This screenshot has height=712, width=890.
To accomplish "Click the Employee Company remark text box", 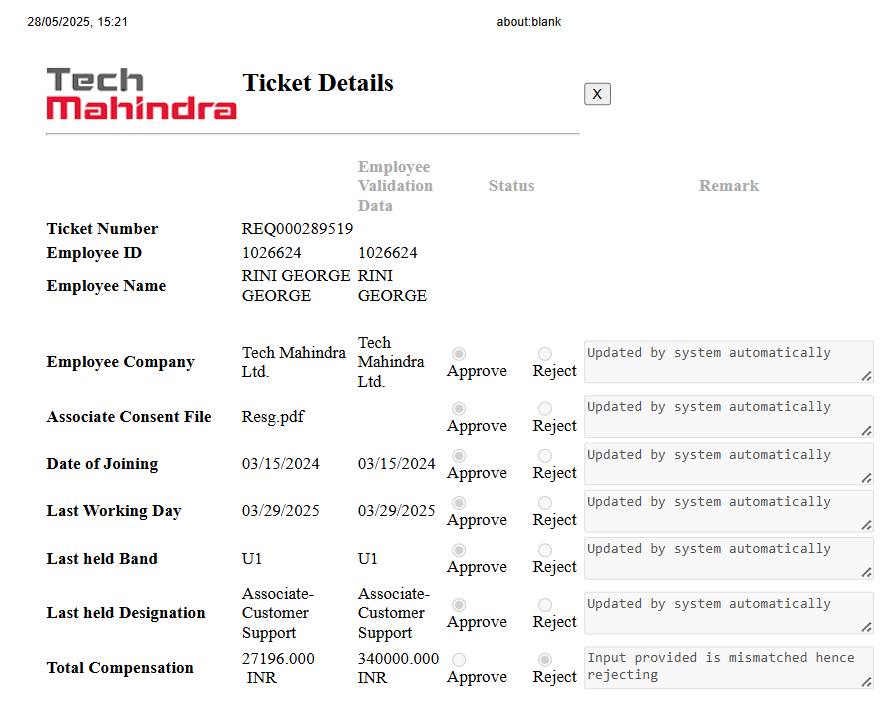I will click(x=728, y=362).
